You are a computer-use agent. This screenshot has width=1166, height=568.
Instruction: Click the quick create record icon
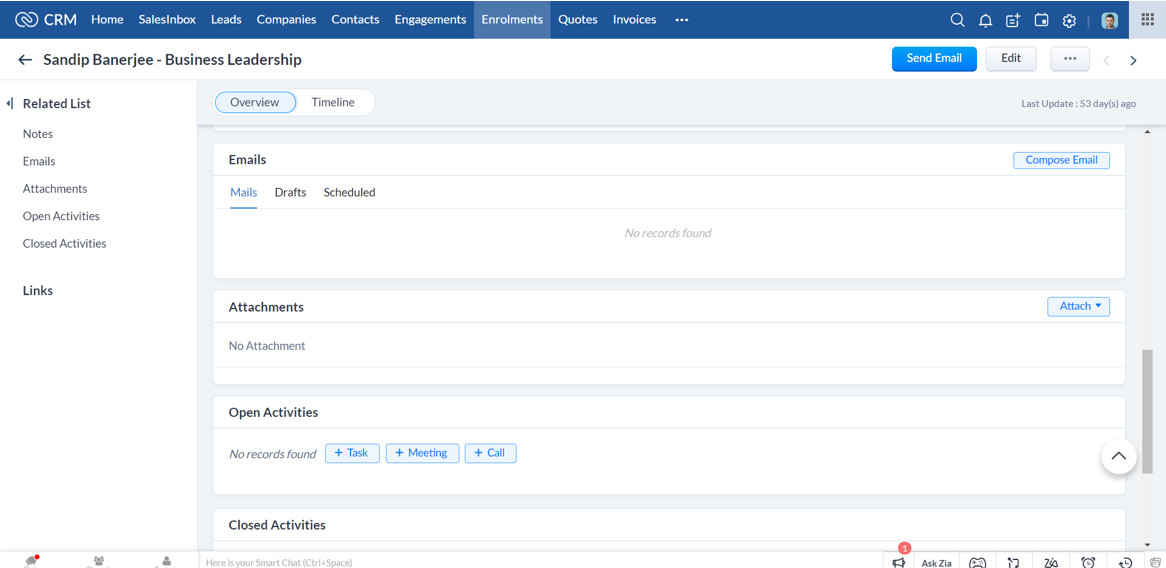coord(1013,20)
